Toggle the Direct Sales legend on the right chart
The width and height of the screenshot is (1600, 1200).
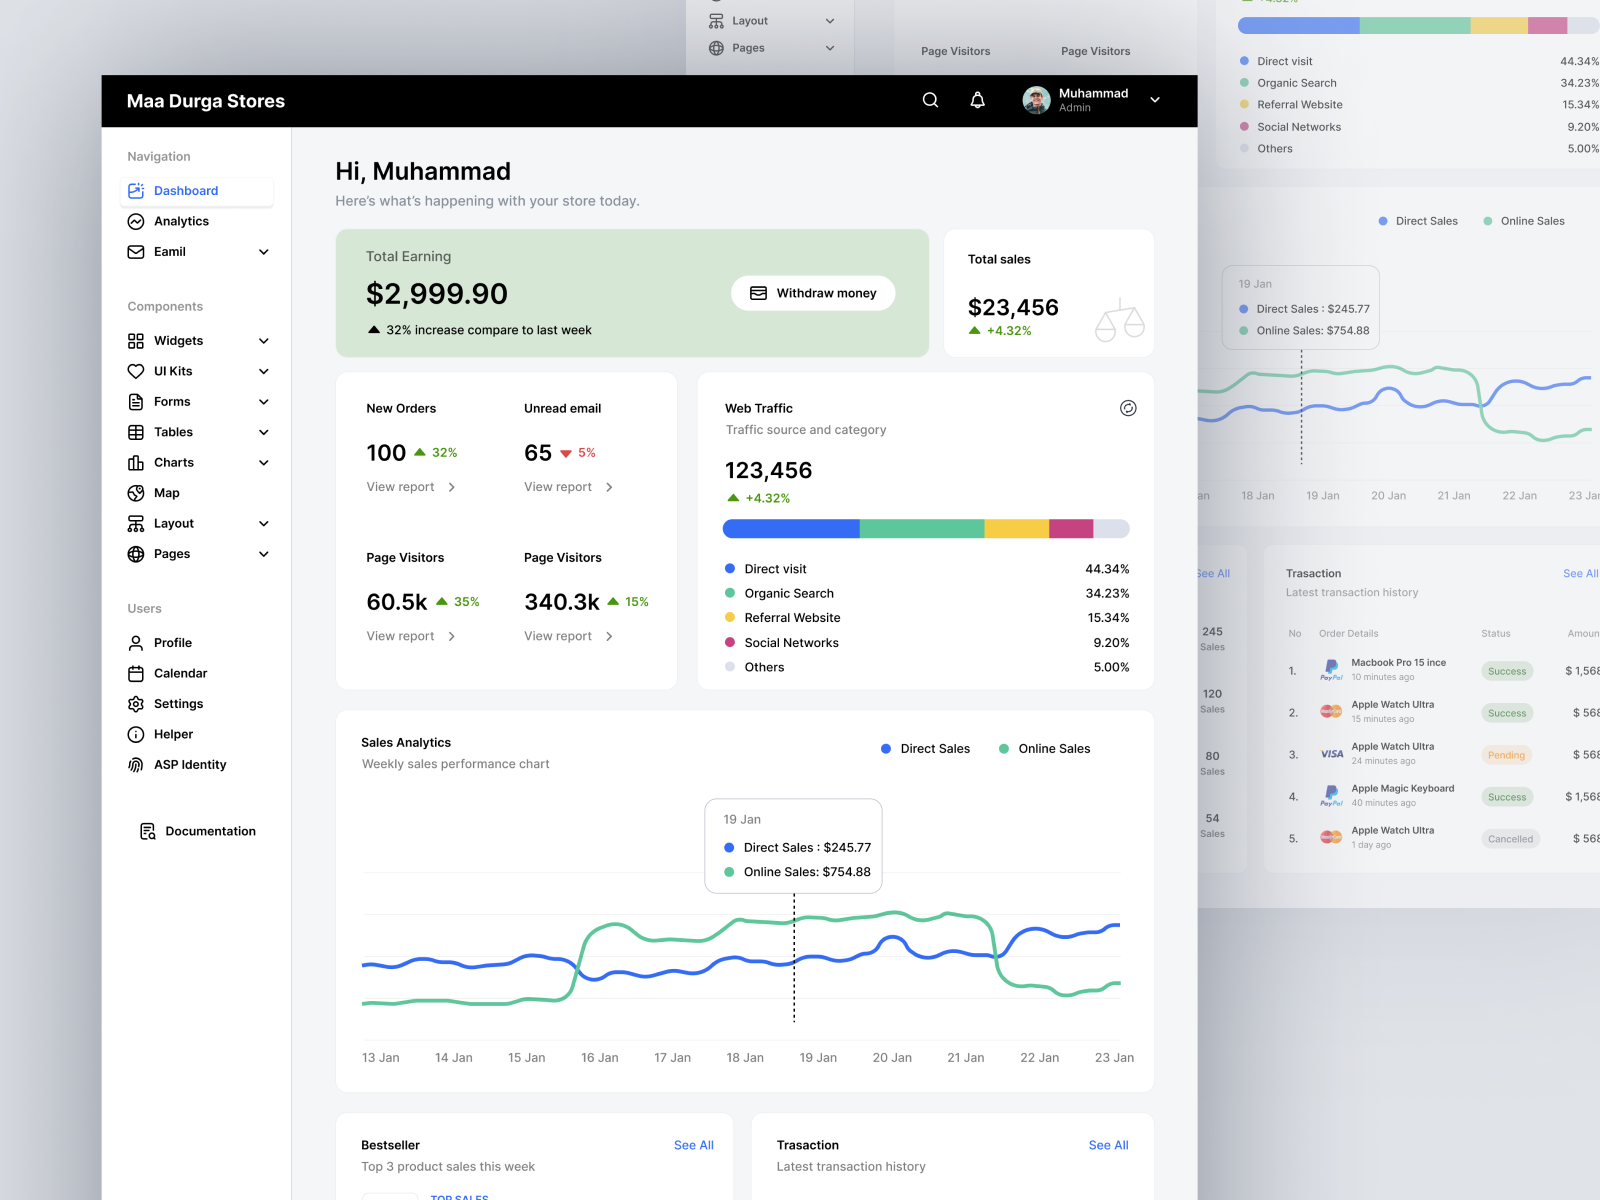coord(1418,221)
